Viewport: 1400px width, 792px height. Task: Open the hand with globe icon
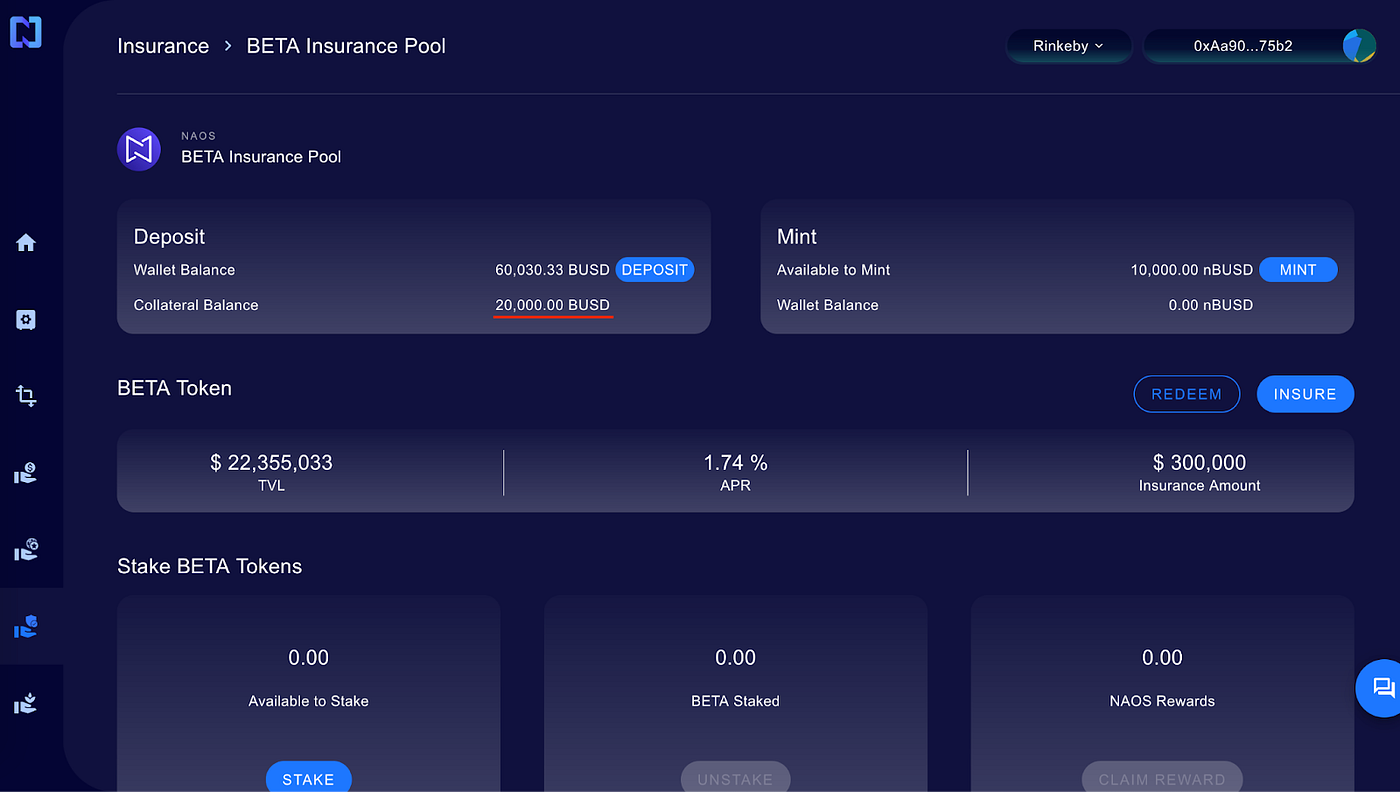[26, 550]
